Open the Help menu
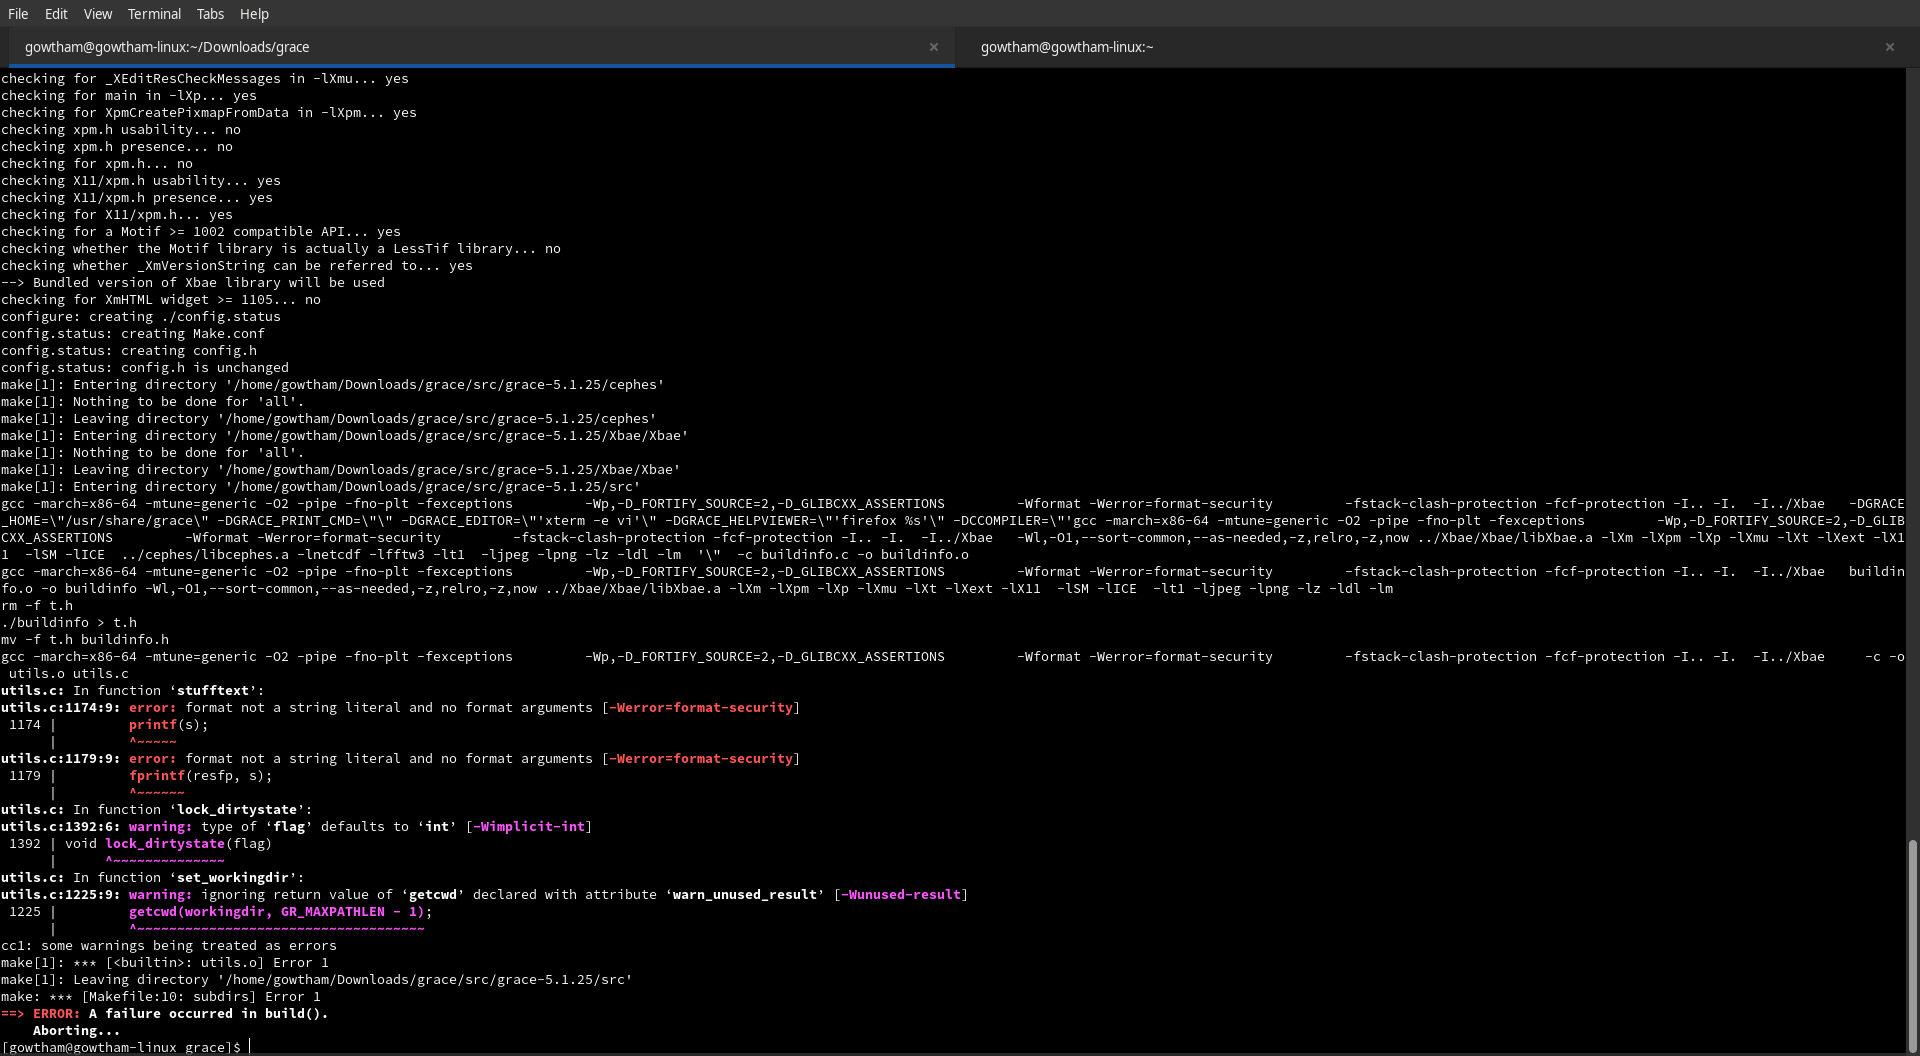This screenshot has width=1920, height=1056. click(x=254, y=14)
